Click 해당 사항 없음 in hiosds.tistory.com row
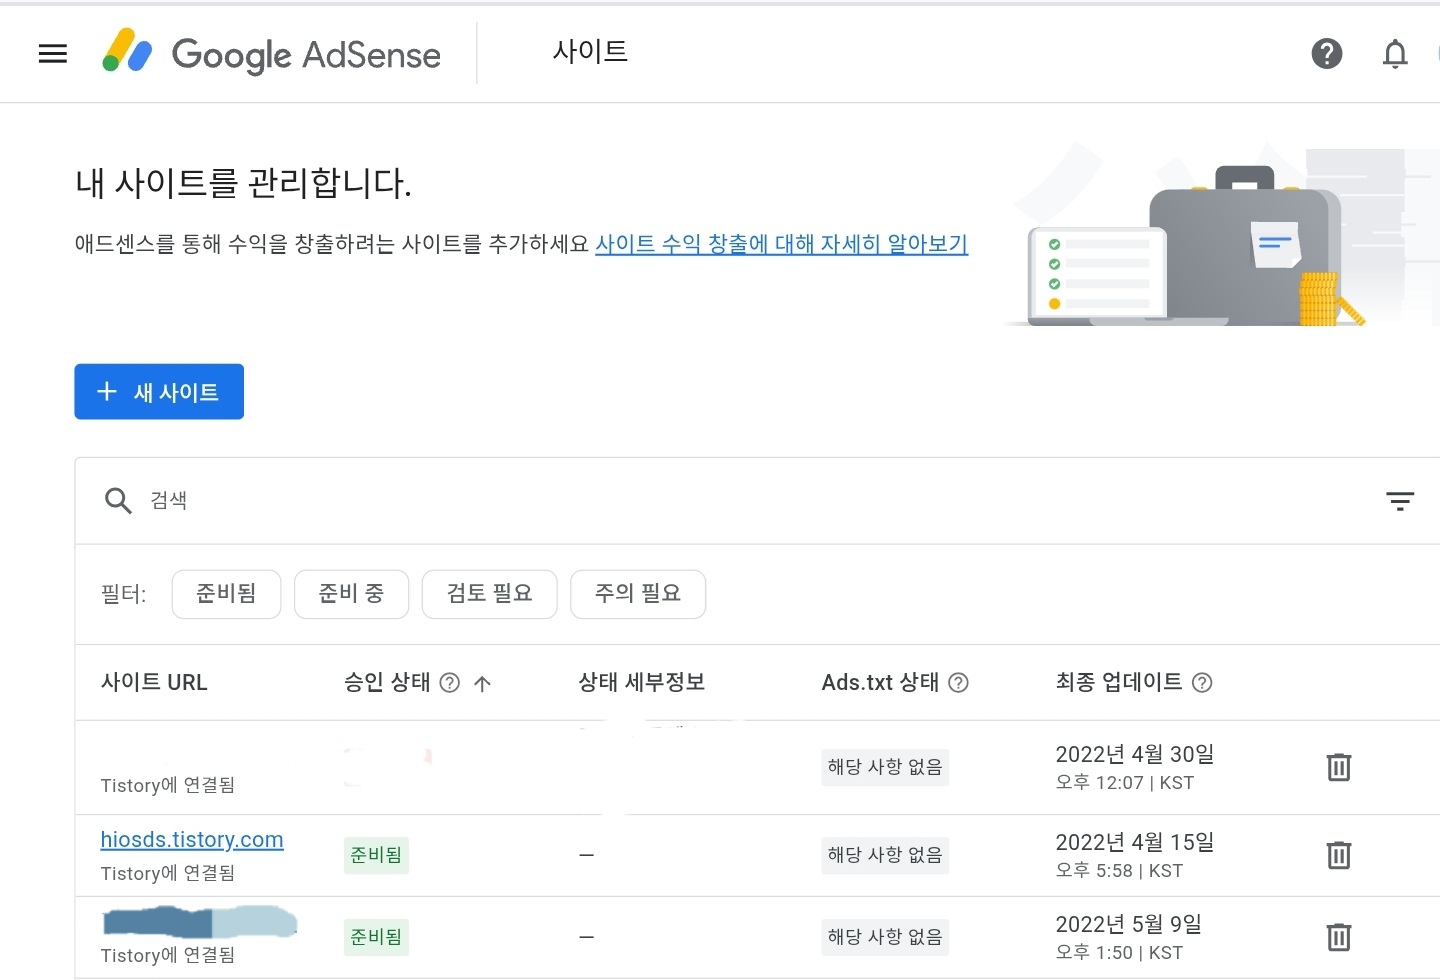 tap(885, 855)
